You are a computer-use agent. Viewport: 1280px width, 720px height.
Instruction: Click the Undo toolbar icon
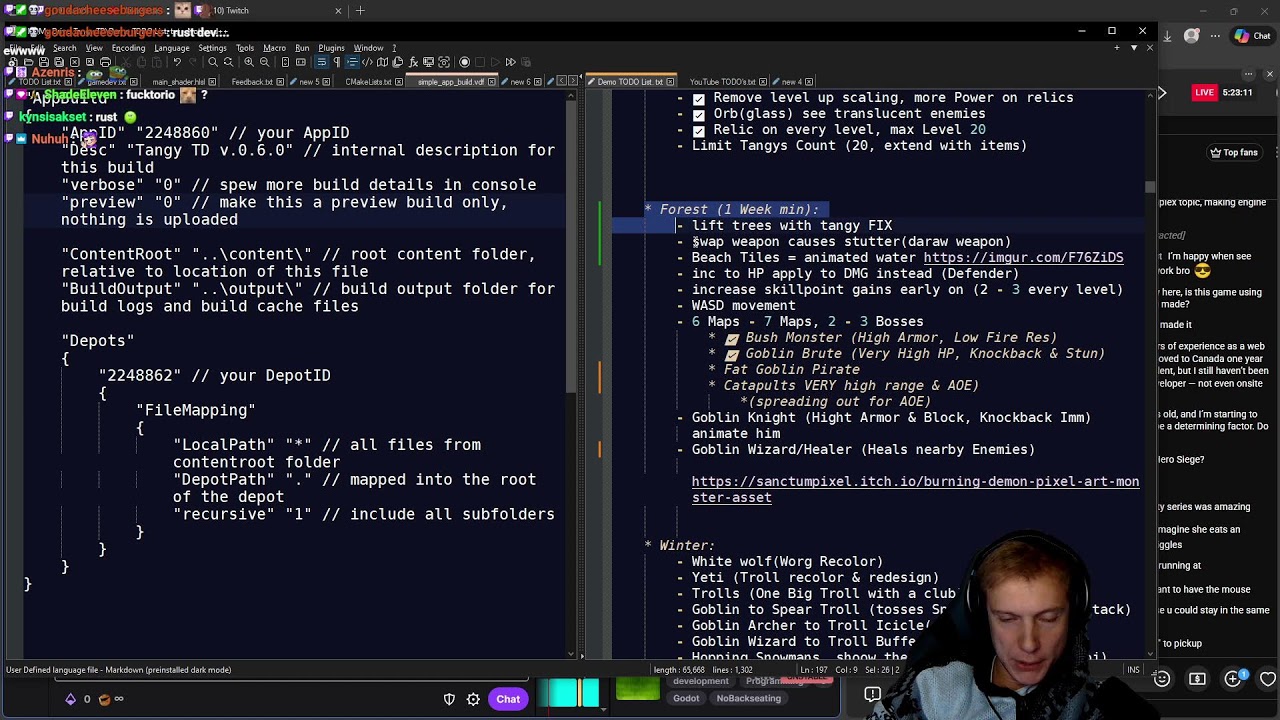tap(177, 62)
